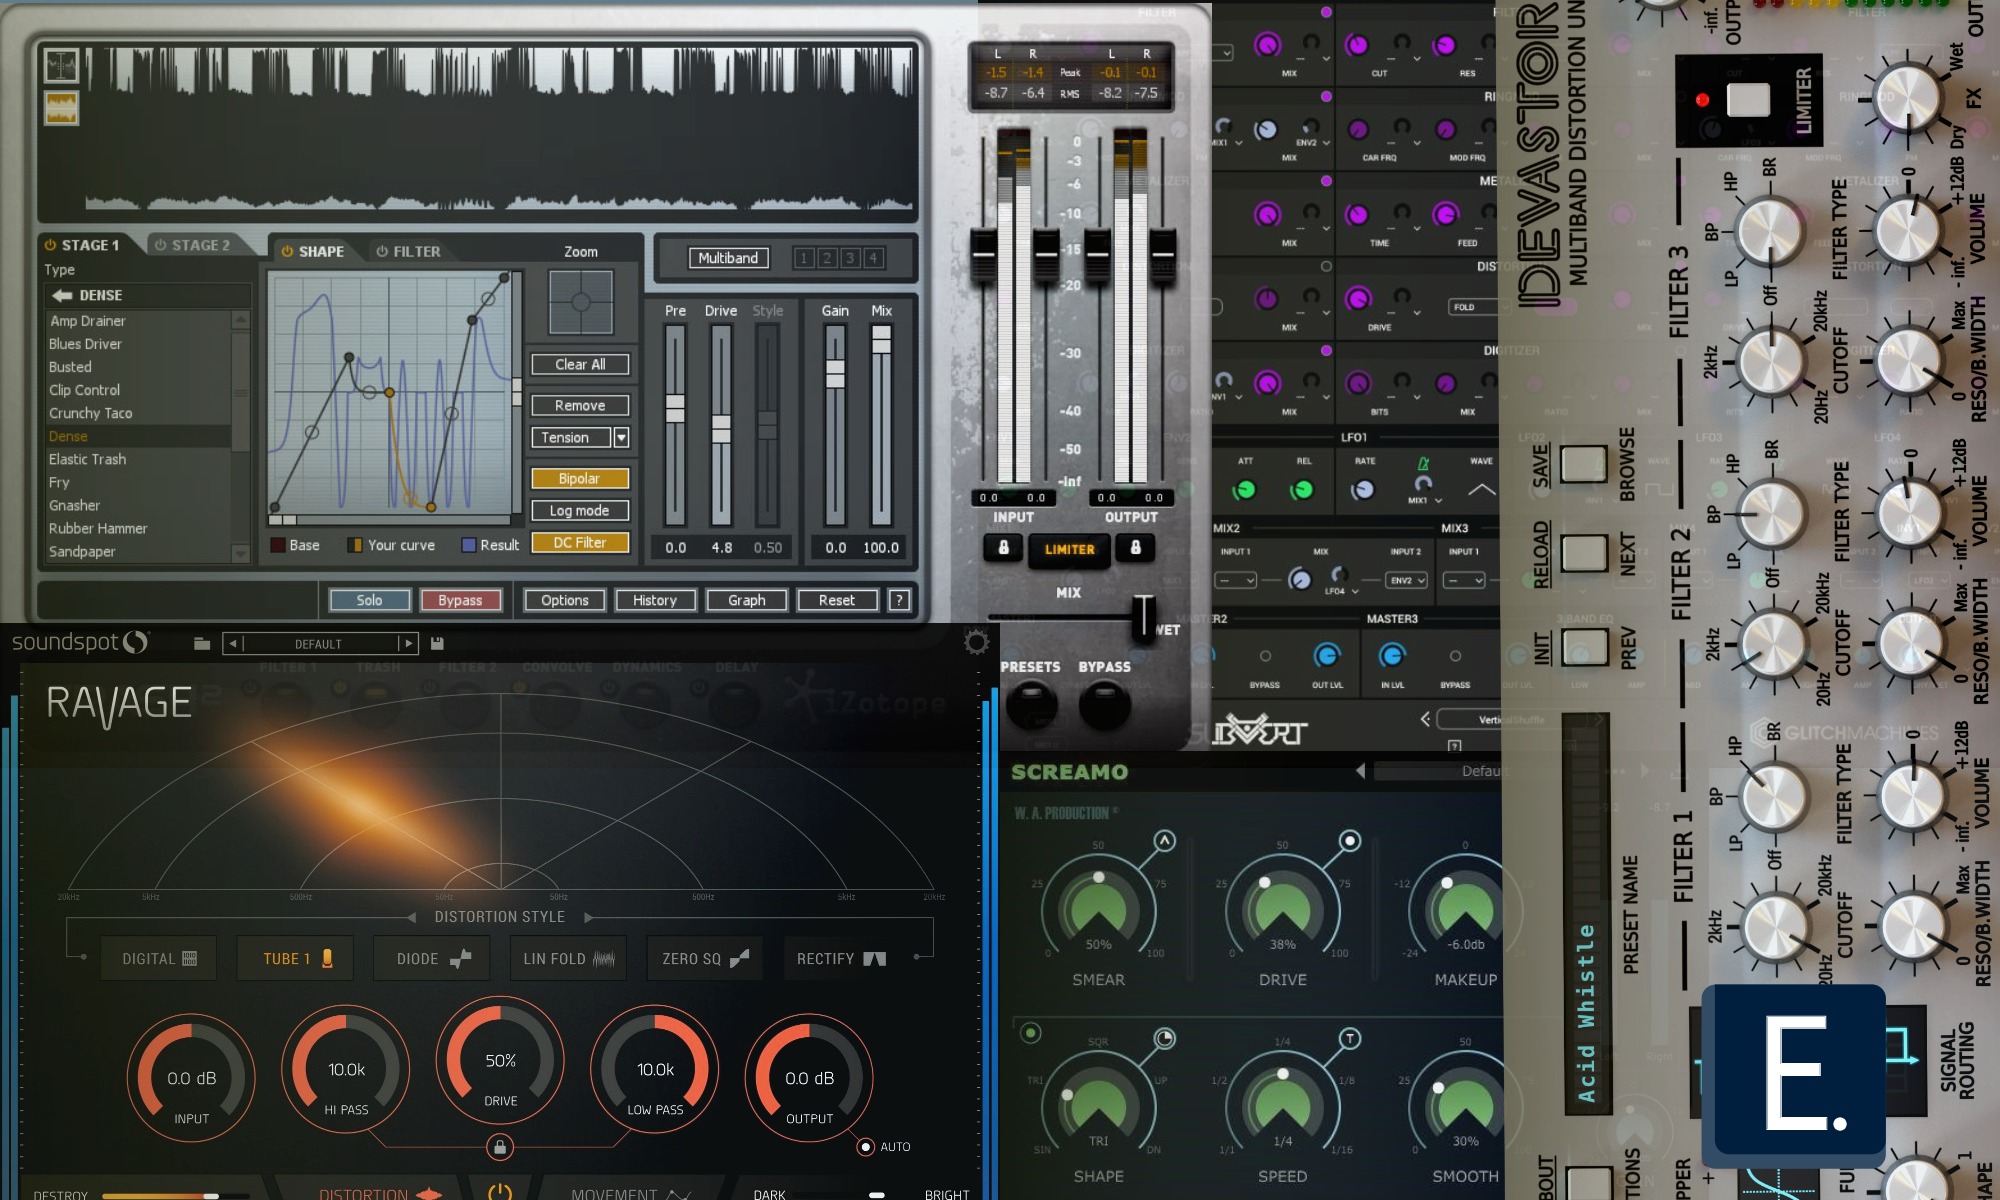Click the Type list scrollbar down arrow
This screenshot has height=1200, width=2000.
tap(240, 553)
